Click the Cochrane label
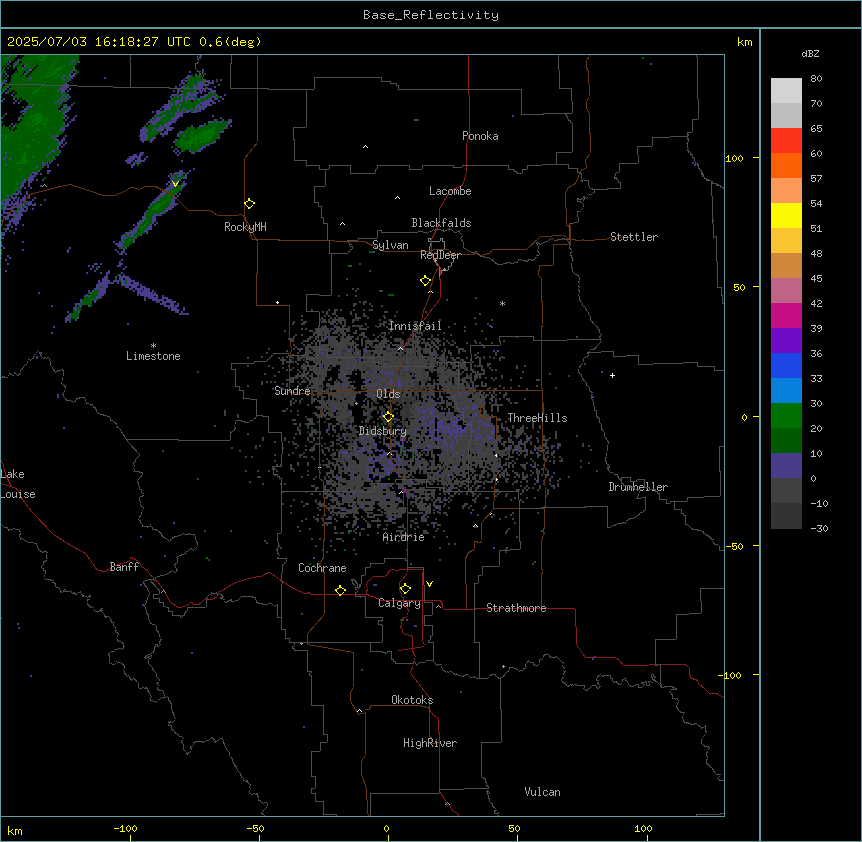862x842 pixels. pyautogui.click(x=322, y=568)
